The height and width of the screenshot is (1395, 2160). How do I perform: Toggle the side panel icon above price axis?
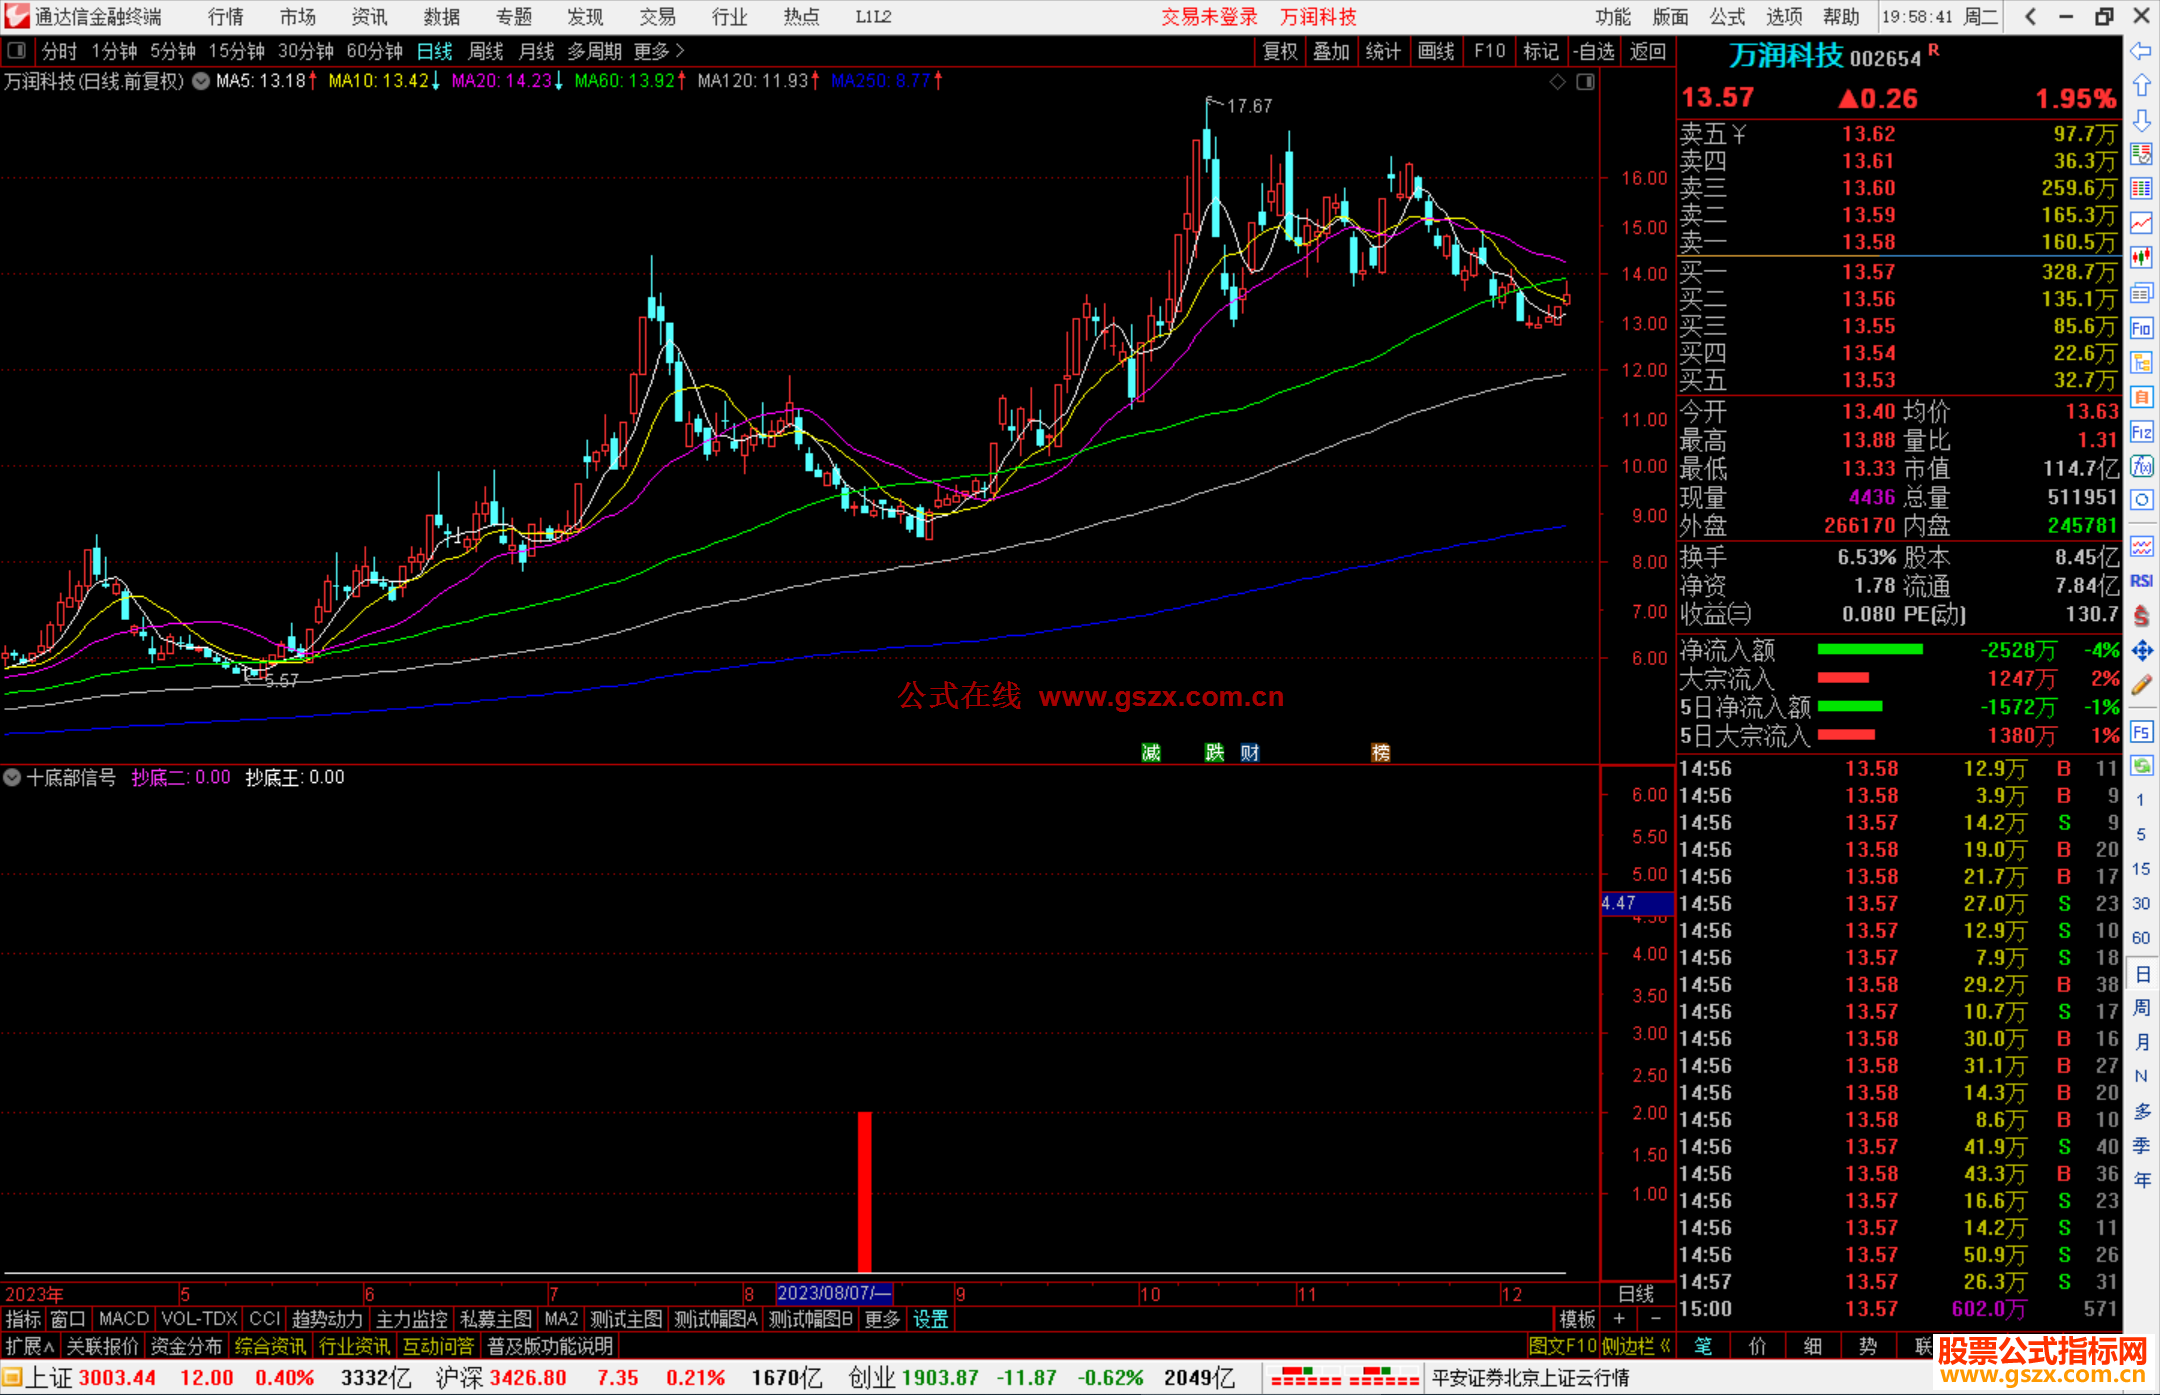[x=1585, y=82]
